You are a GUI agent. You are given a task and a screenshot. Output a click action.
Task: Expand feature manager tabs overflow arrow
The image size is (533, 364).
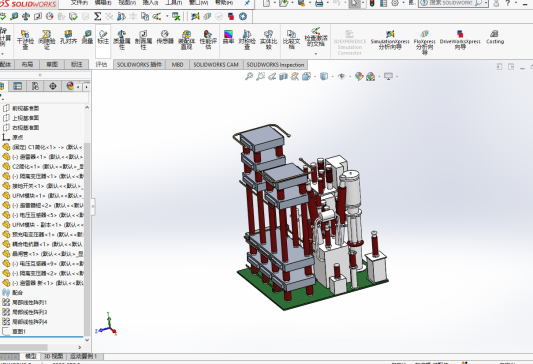(x=86, y=87)
